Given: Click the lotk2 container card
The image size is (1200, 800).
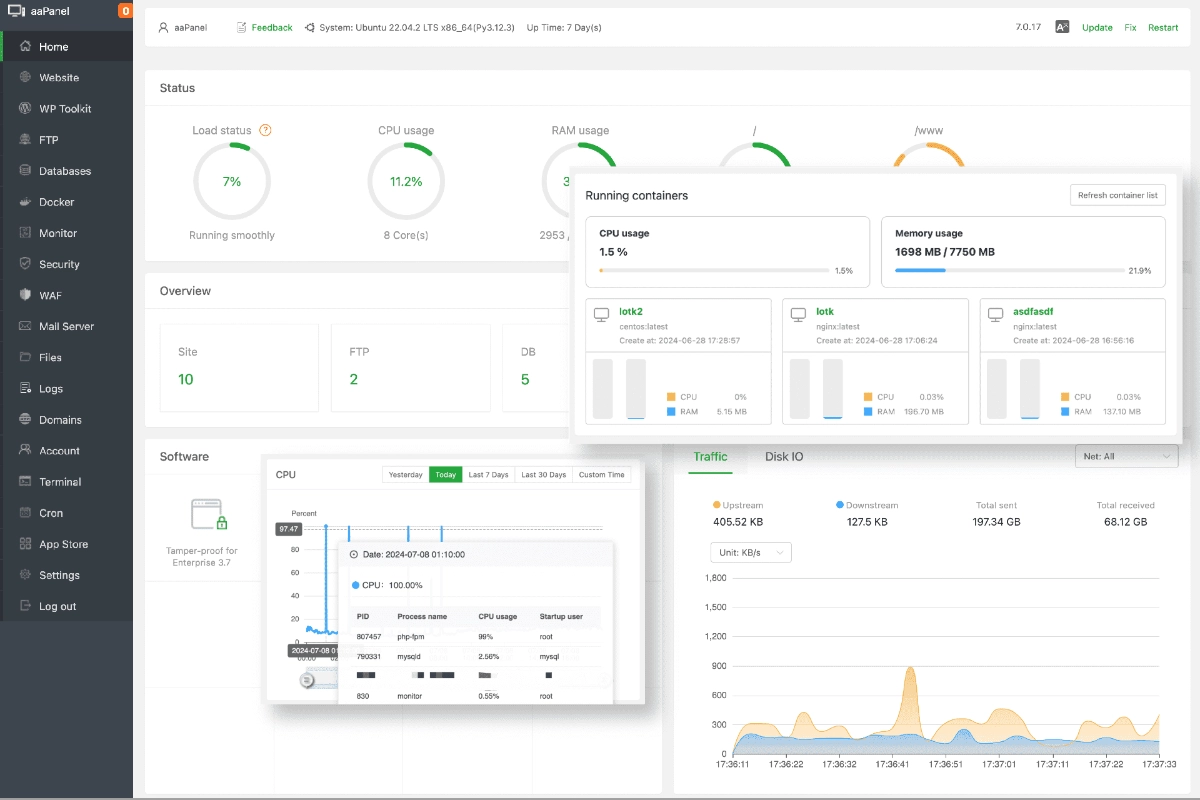Looking at the screenshot, I should (x=678, y=360).
